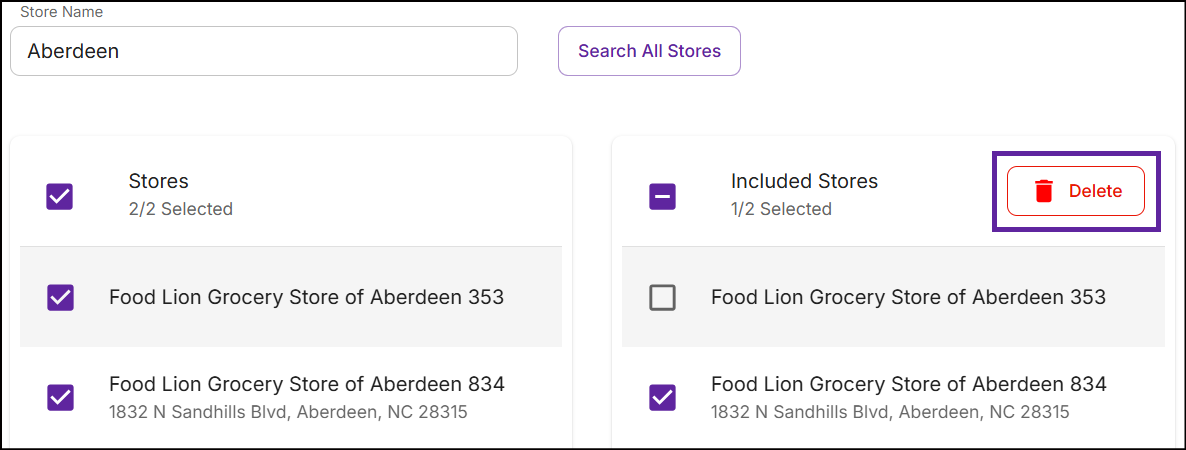The width and height of the screenshot is (1186, 450).
Task: Select the Aberdeen 834 row name in Stores panel
Action: coord(306,384)
